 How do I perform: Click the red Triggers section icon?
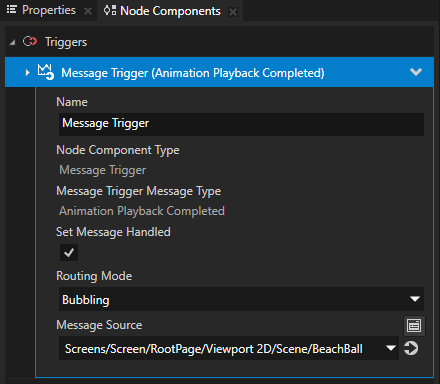(30, 42)
